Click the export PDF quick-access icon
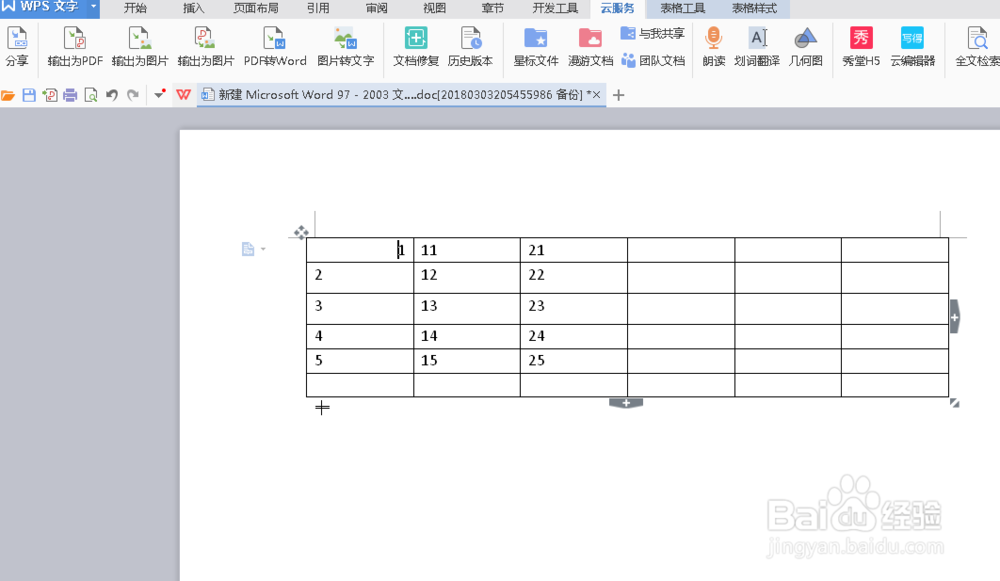Image resolution: width=1000 pixels, height=581 pixels. pyautogui.click(x=50, y=95)
